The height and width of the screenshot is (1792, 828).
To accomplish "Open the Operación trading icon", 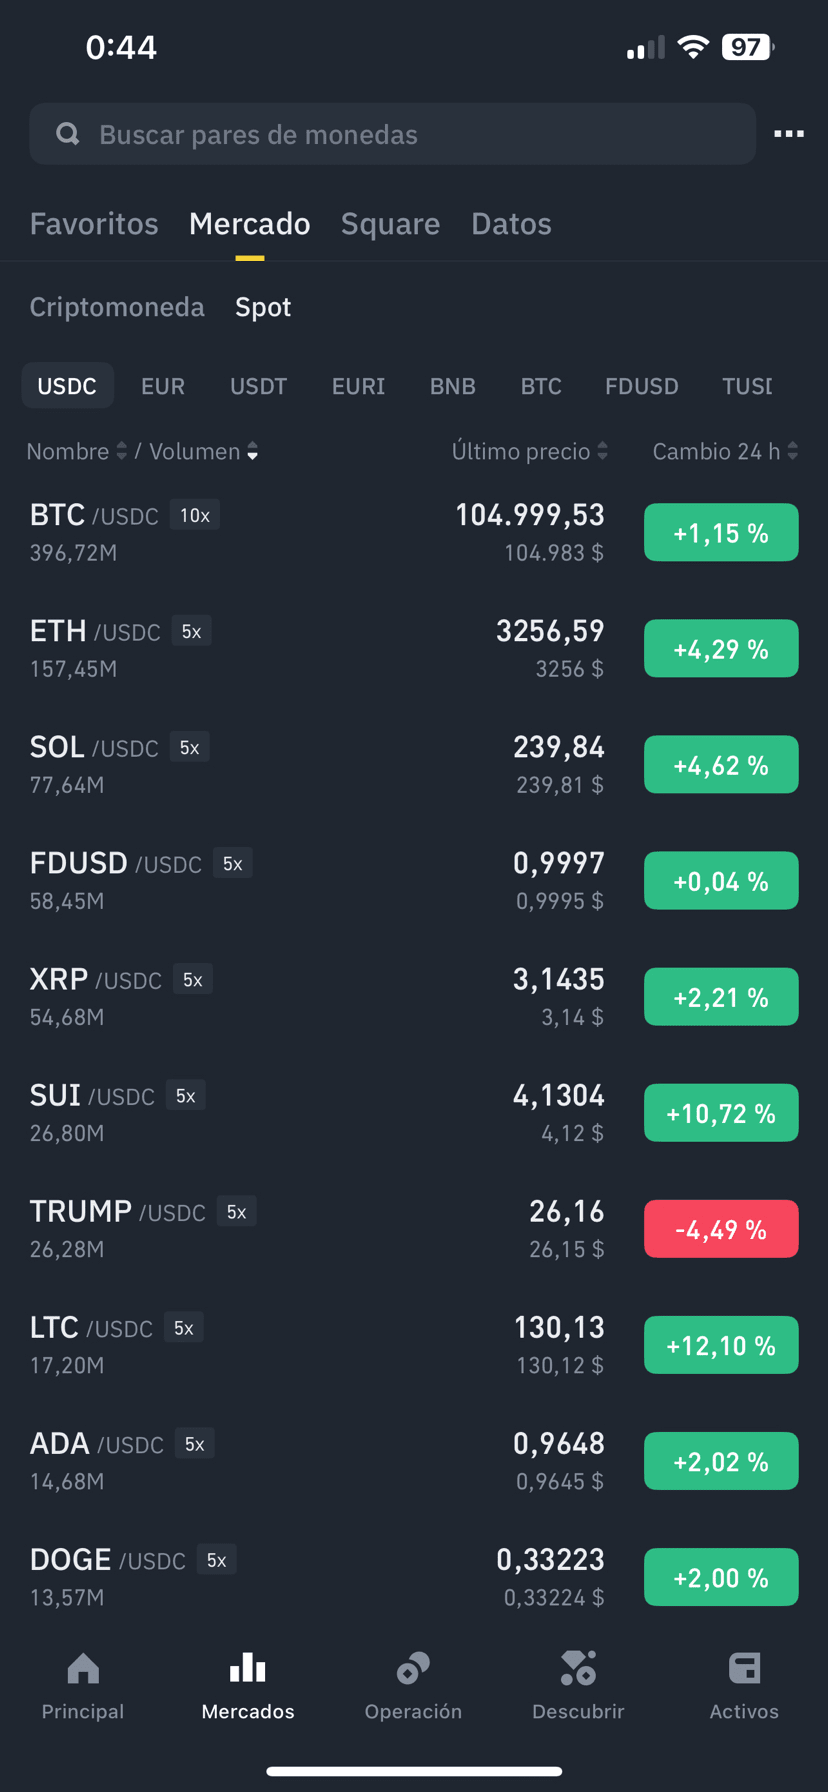I will click(x=413, y=1668).
